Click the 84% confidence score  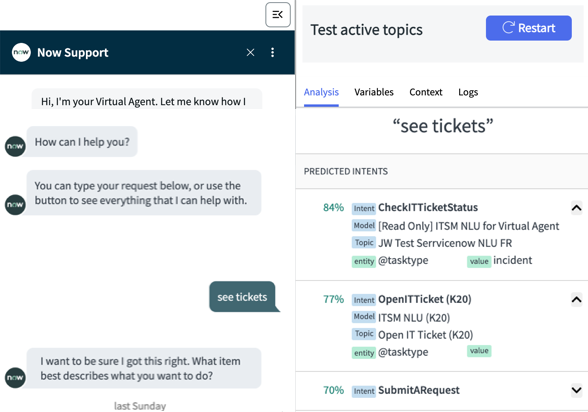pos(333,207)
